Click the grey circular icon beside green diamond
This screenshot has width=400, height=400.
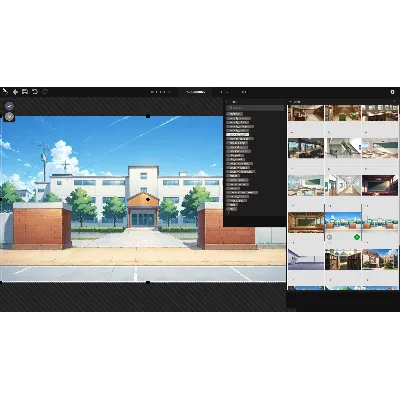329,237
